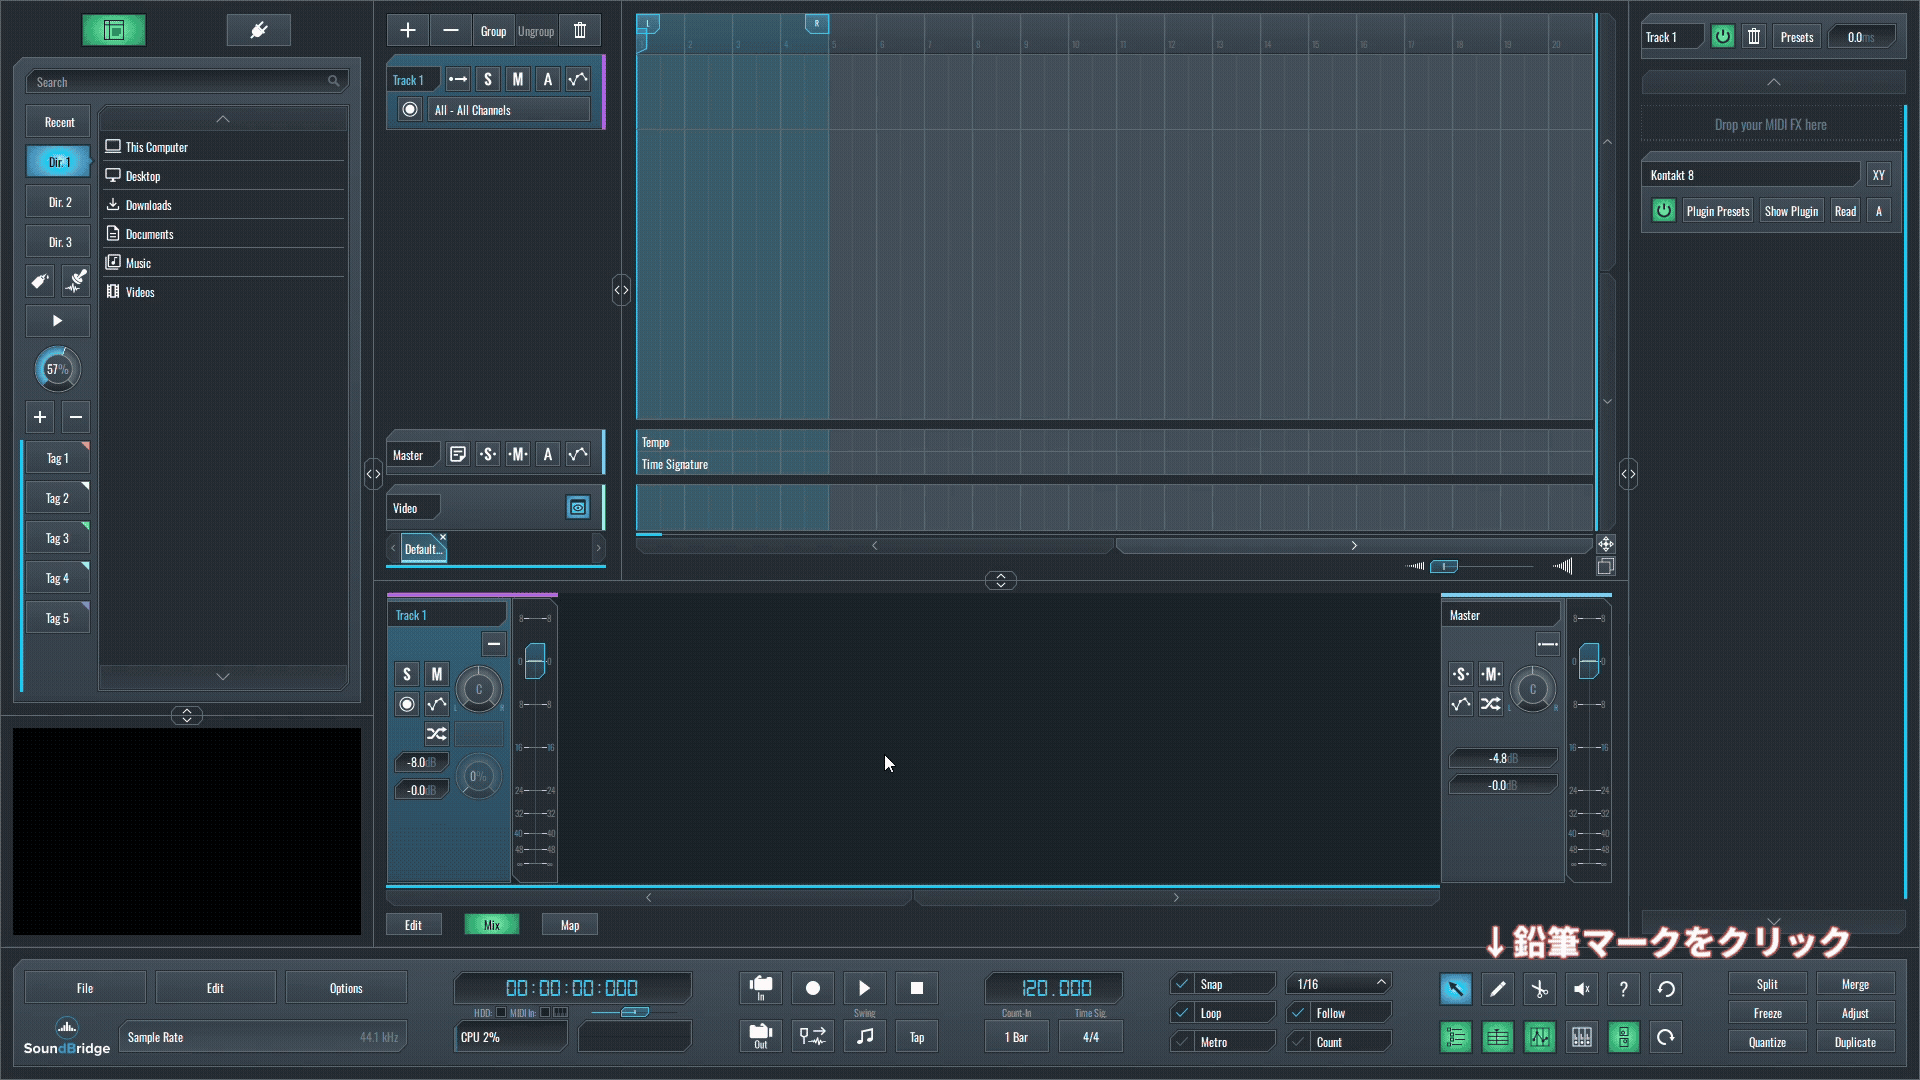Click the Duplicate button
1920x1080 pixels.
point(1855,1042)
